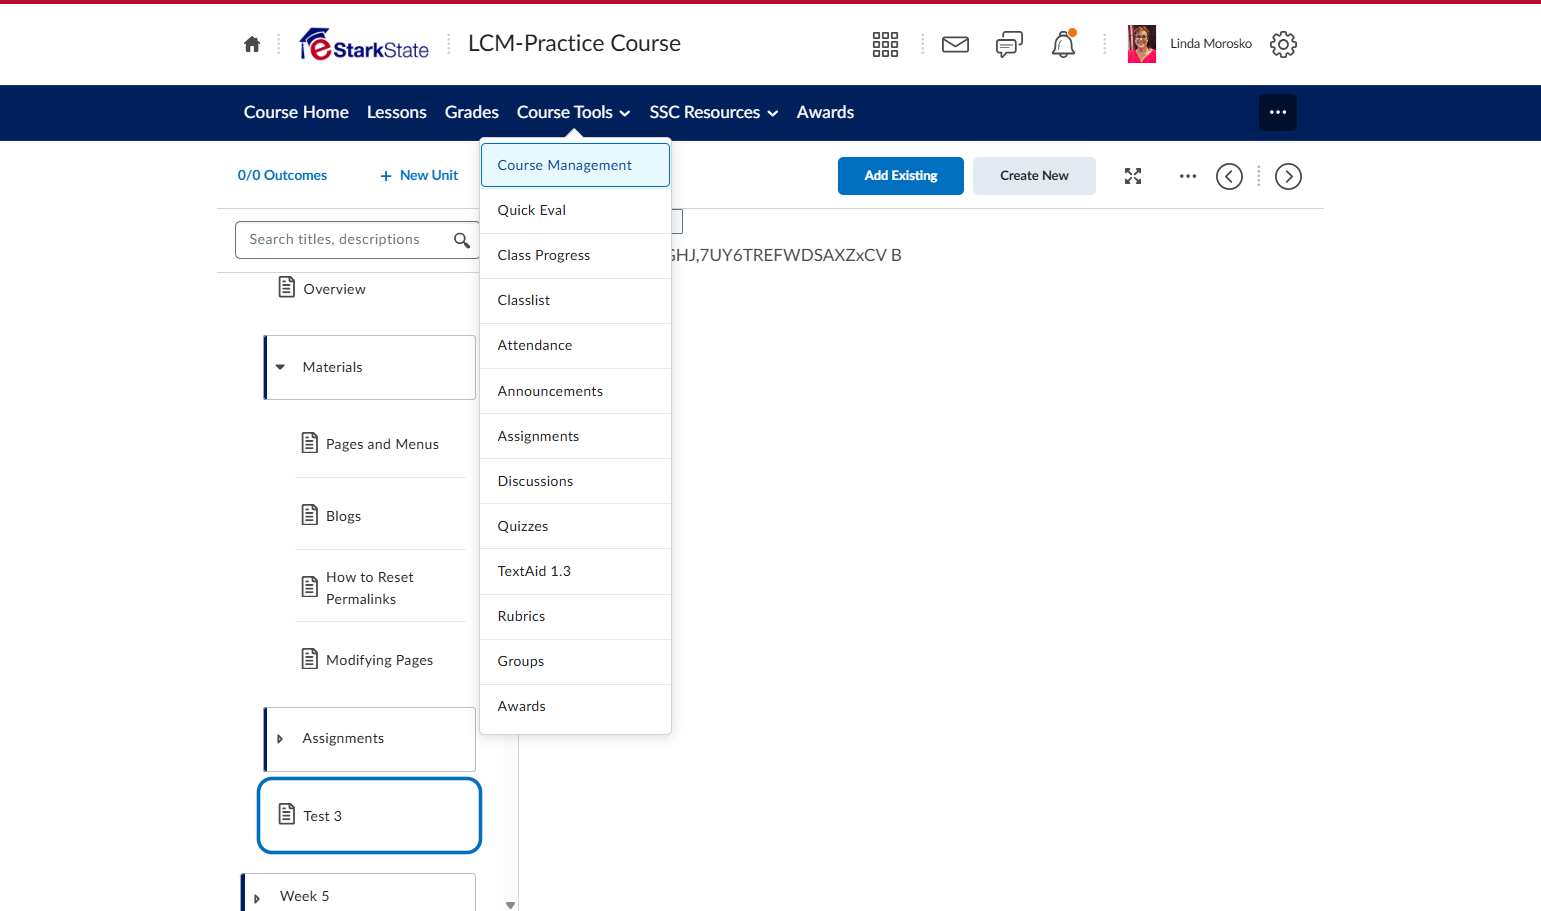Select Attendance menu entry
Screen dimensions: 1541x911
tap(575, 345)
